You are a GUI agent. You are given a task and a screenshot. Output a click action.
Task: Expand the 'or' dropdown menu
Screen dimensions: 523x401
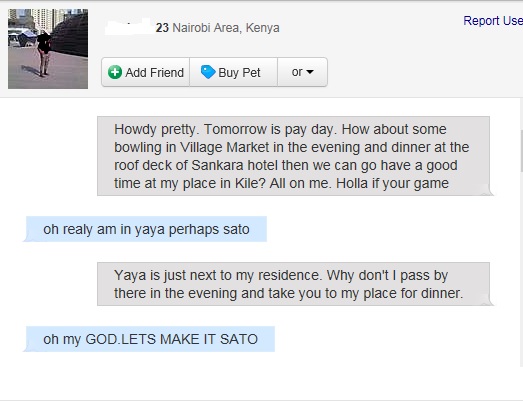click(303, 72)
